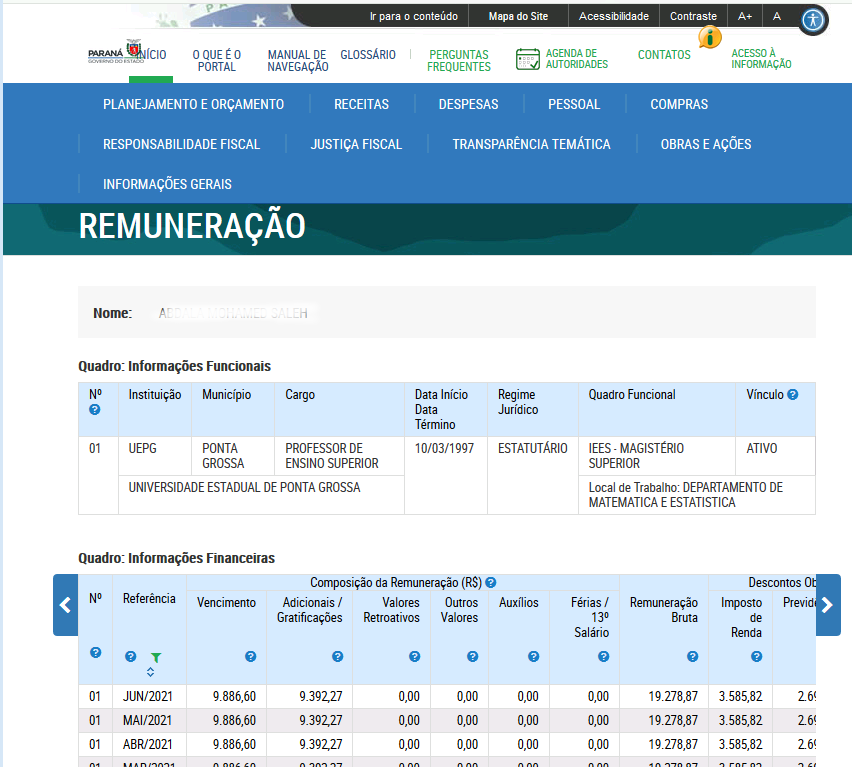Show help for Valores Retroativos column
The width and height of the screenshot is (852, 767).
click(x=415, y=656)
